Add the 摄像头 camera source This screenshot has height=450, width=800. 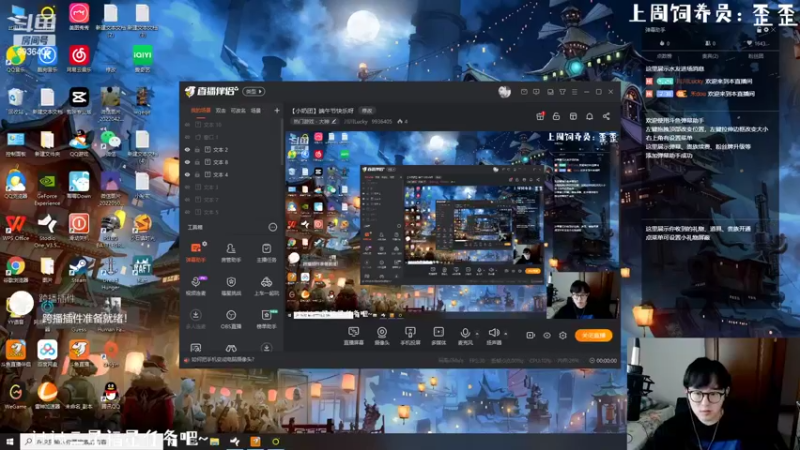[382, 336]
